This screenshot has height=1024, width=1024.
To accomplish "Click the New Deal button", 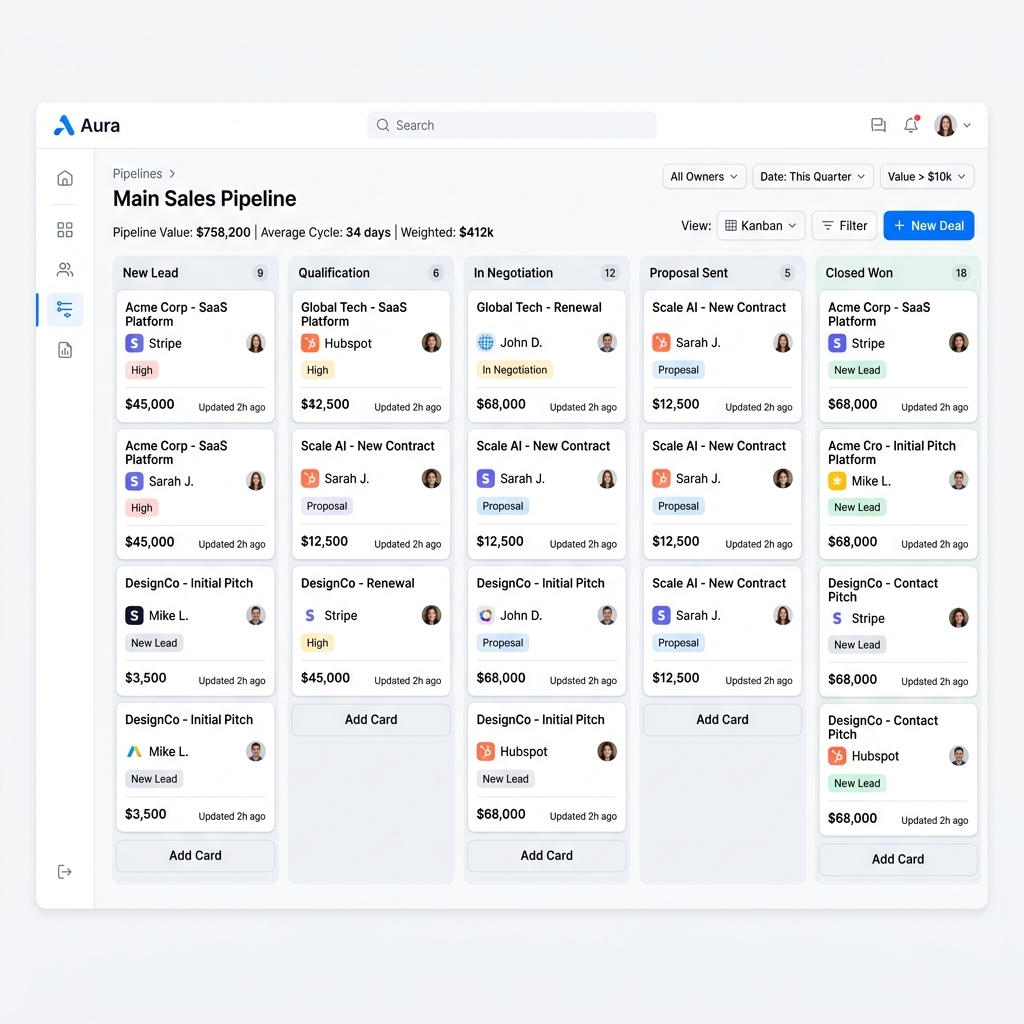I will (929, 225).
